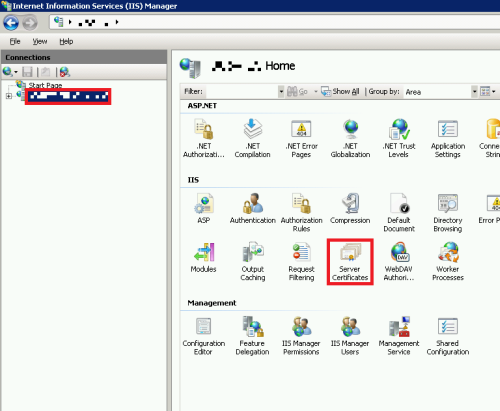Open IIS Manager Permissions
Viewport: 500px width, 411px height.
tap(301, 336)
